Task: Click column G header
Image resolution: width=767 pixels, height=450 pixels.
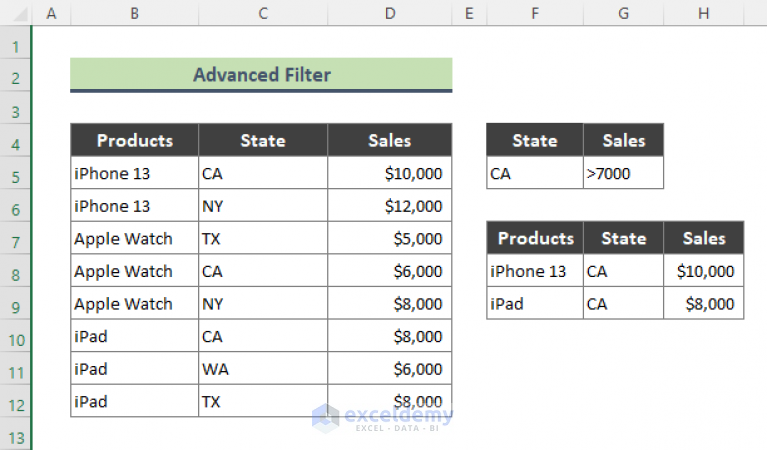Action: click(x=623, y=13)
